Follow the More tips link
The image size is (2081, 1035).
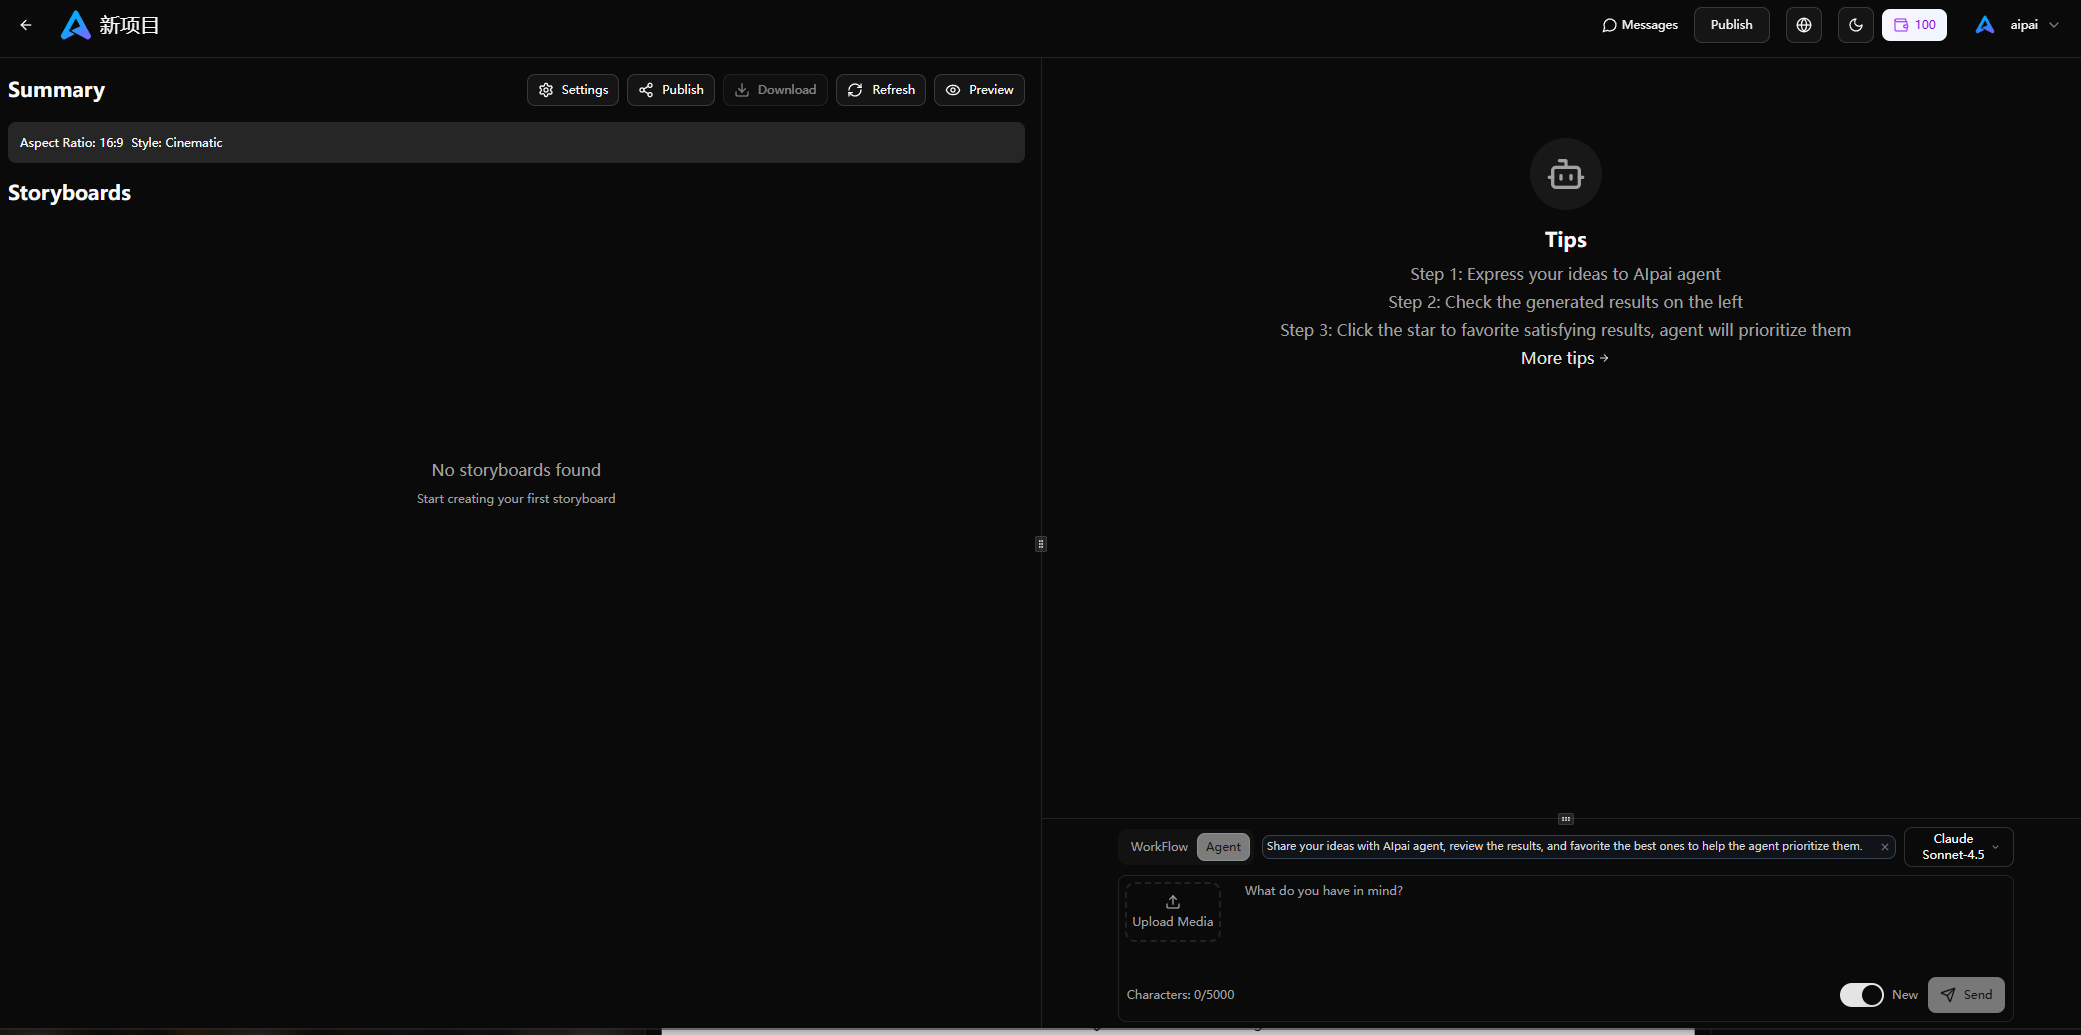pos(1564,358)
